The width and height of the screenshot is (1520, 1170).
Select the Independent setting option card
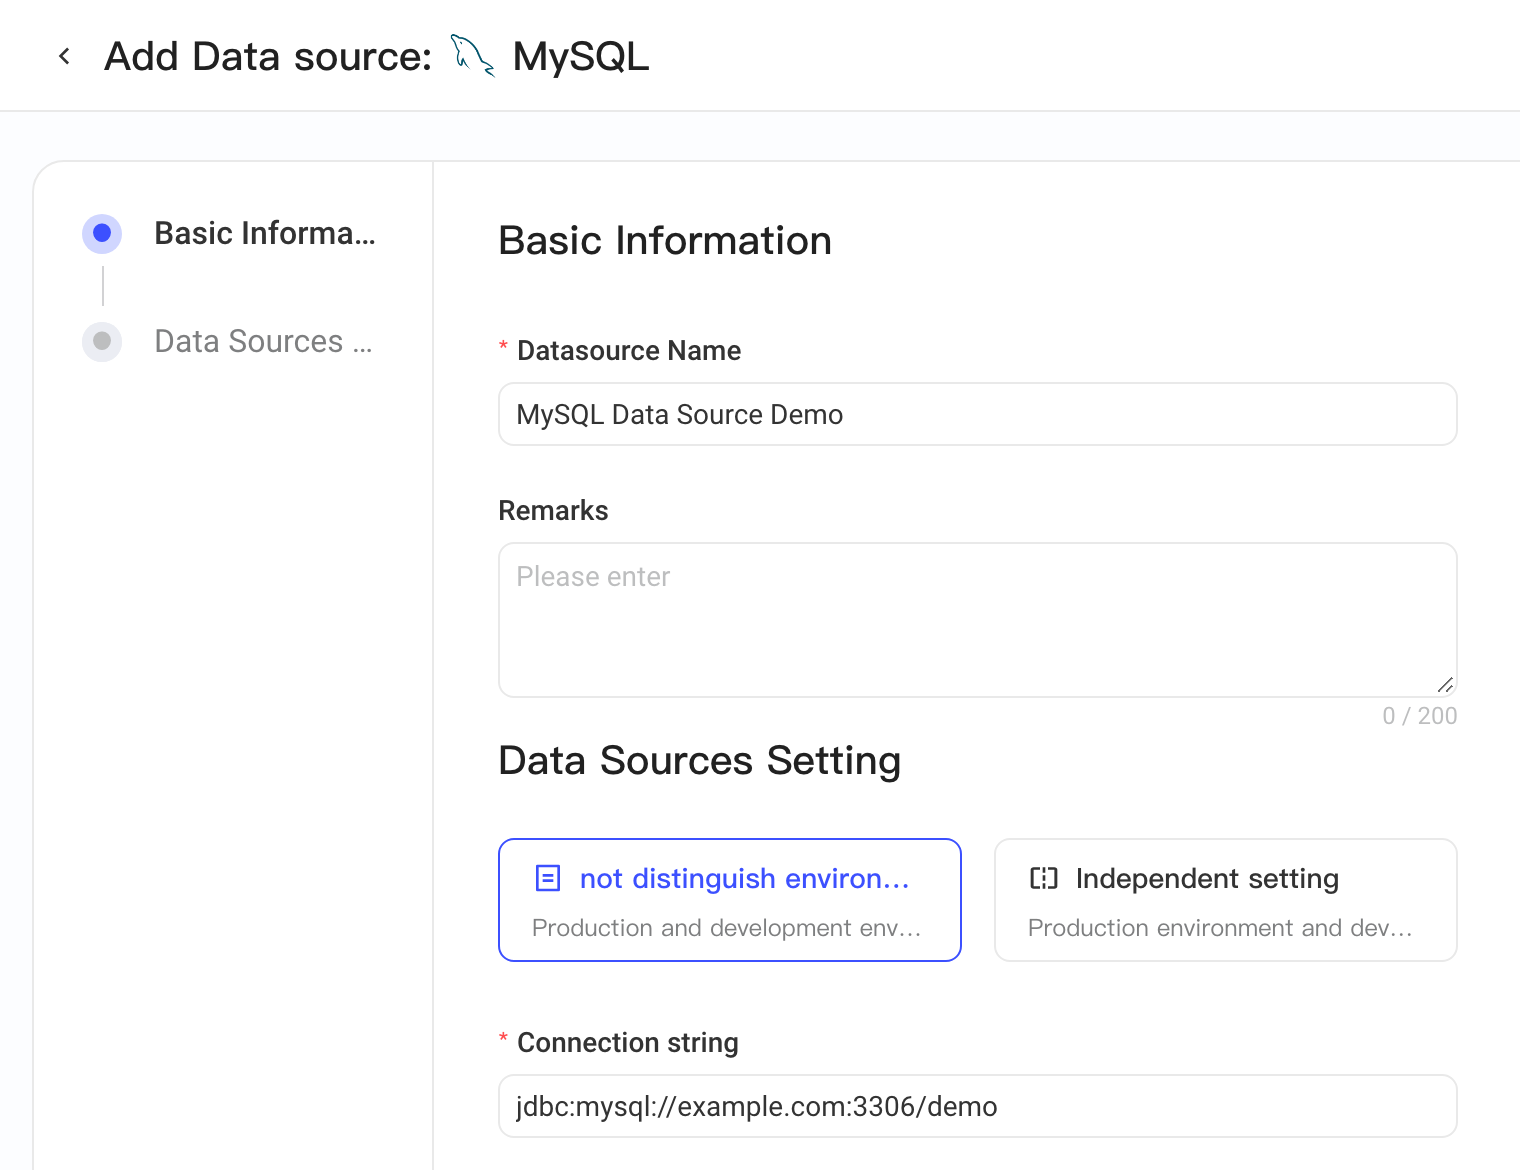point(1226,900)
